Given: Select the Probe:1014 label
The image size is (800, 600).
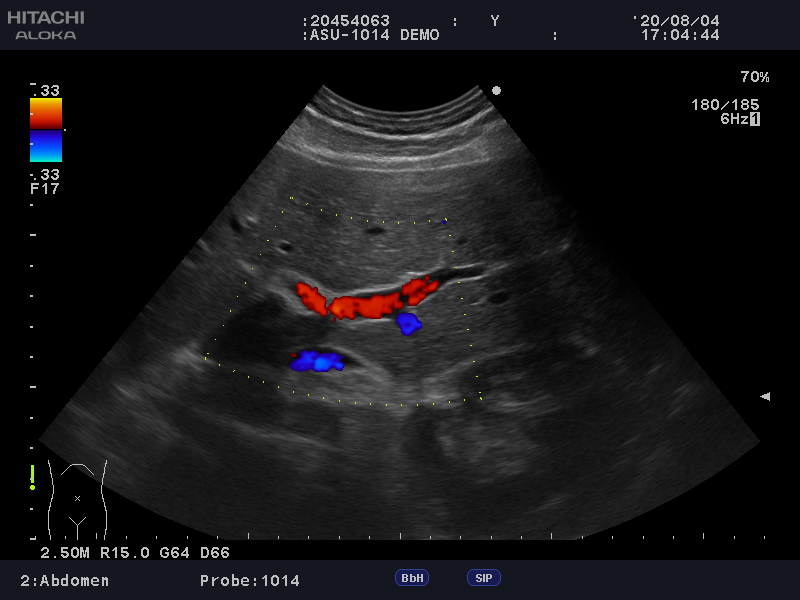Looking at the screenshot, I should point(249,580).
